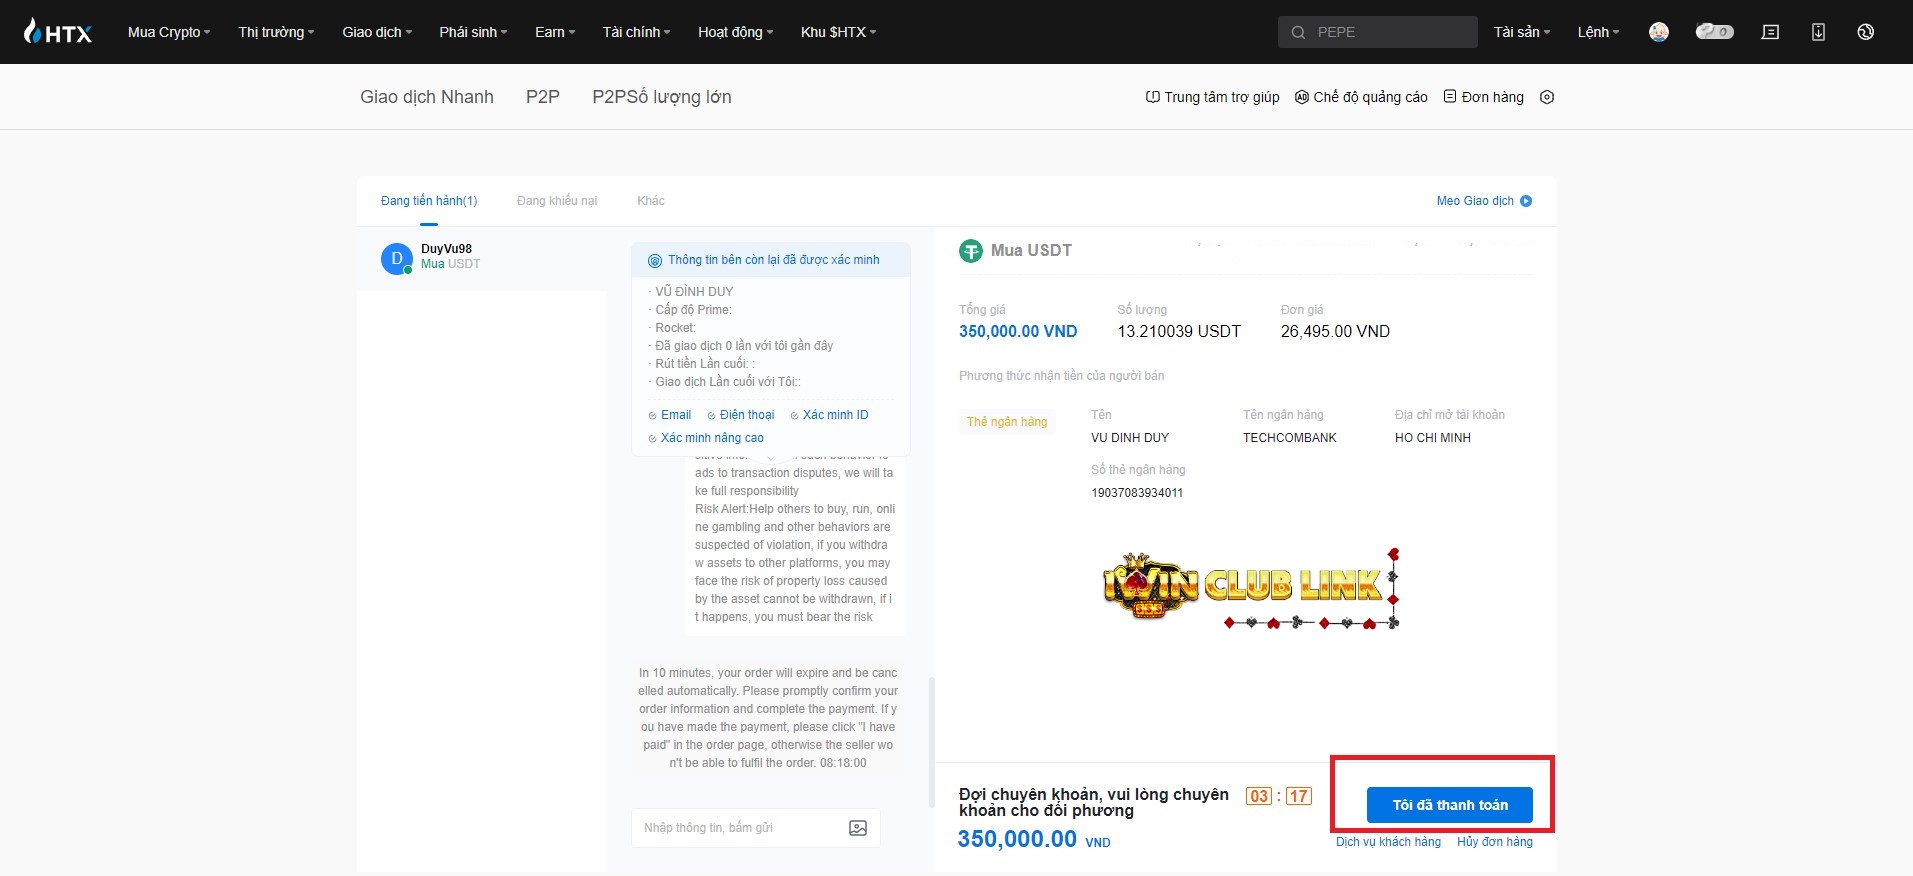1913x876 pixels.
Task: Click total price 350,000.00 VND at top
Action: click(x=1018, y=332)
